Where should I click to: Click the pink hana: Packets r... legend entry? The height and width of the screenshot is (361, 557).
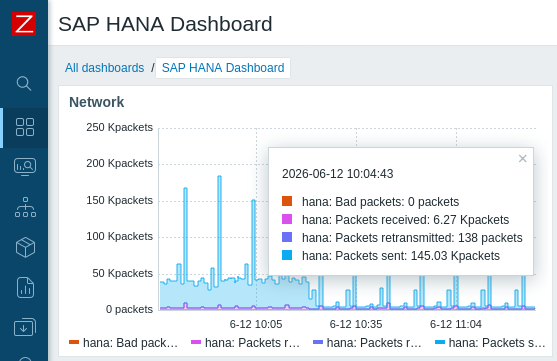pos(245,343)
